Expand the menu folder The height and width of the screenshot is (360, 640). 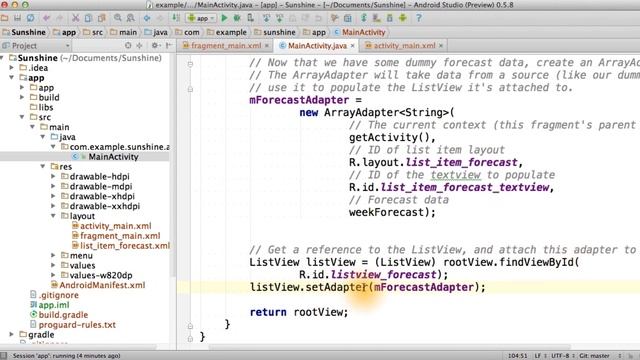(x=53, y=256)
